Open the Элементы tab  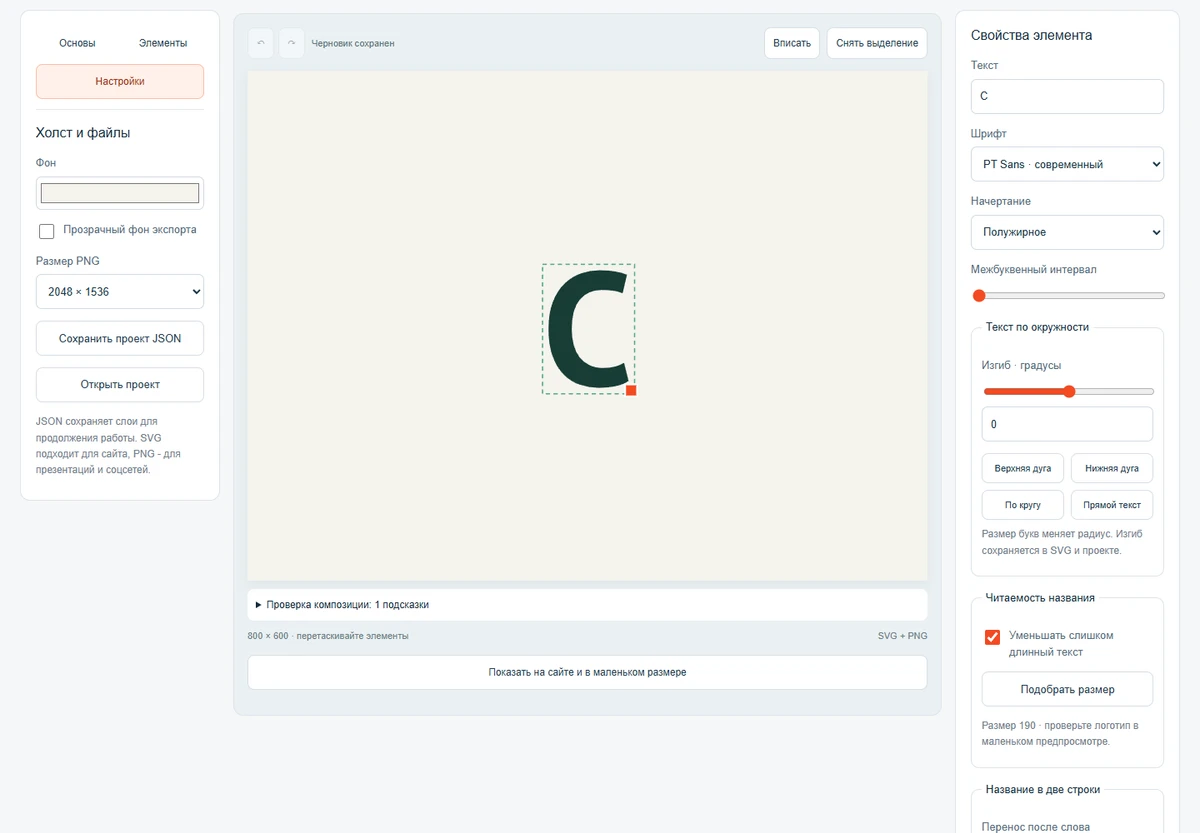[163, 43]
